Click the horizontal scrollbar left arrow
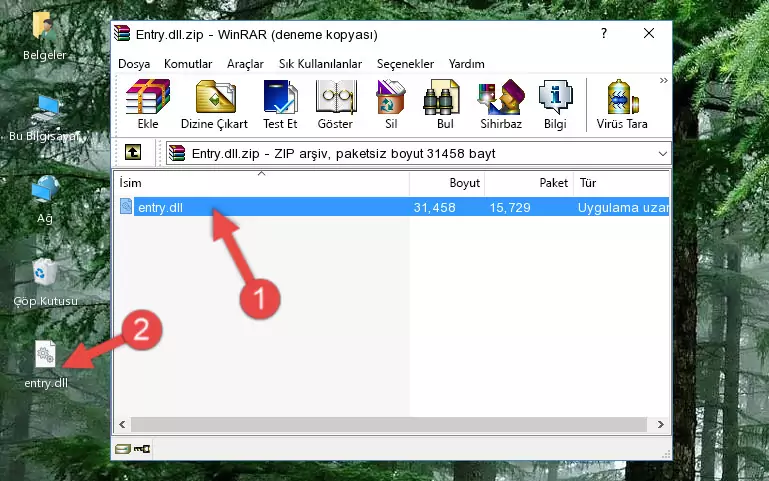 (x=122, y=425)
